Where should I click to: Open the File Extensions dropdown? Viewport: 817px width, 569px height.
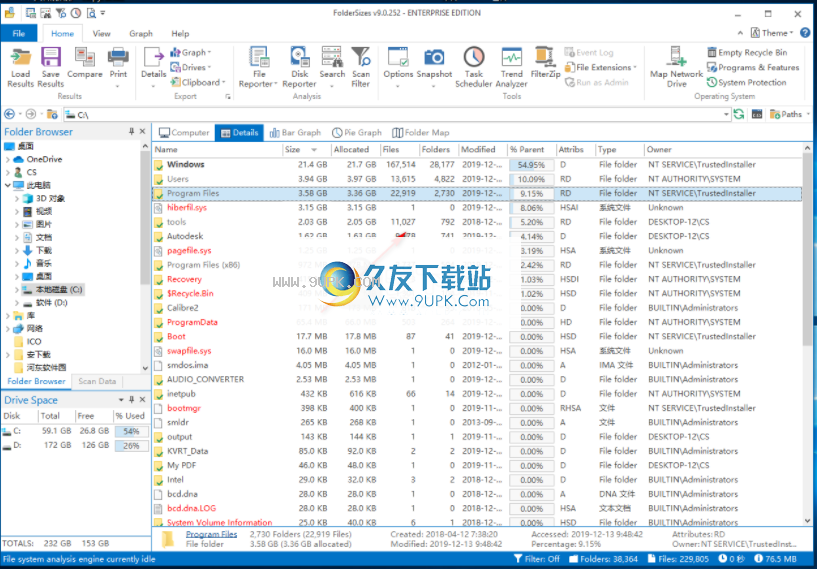coord(601,67)
